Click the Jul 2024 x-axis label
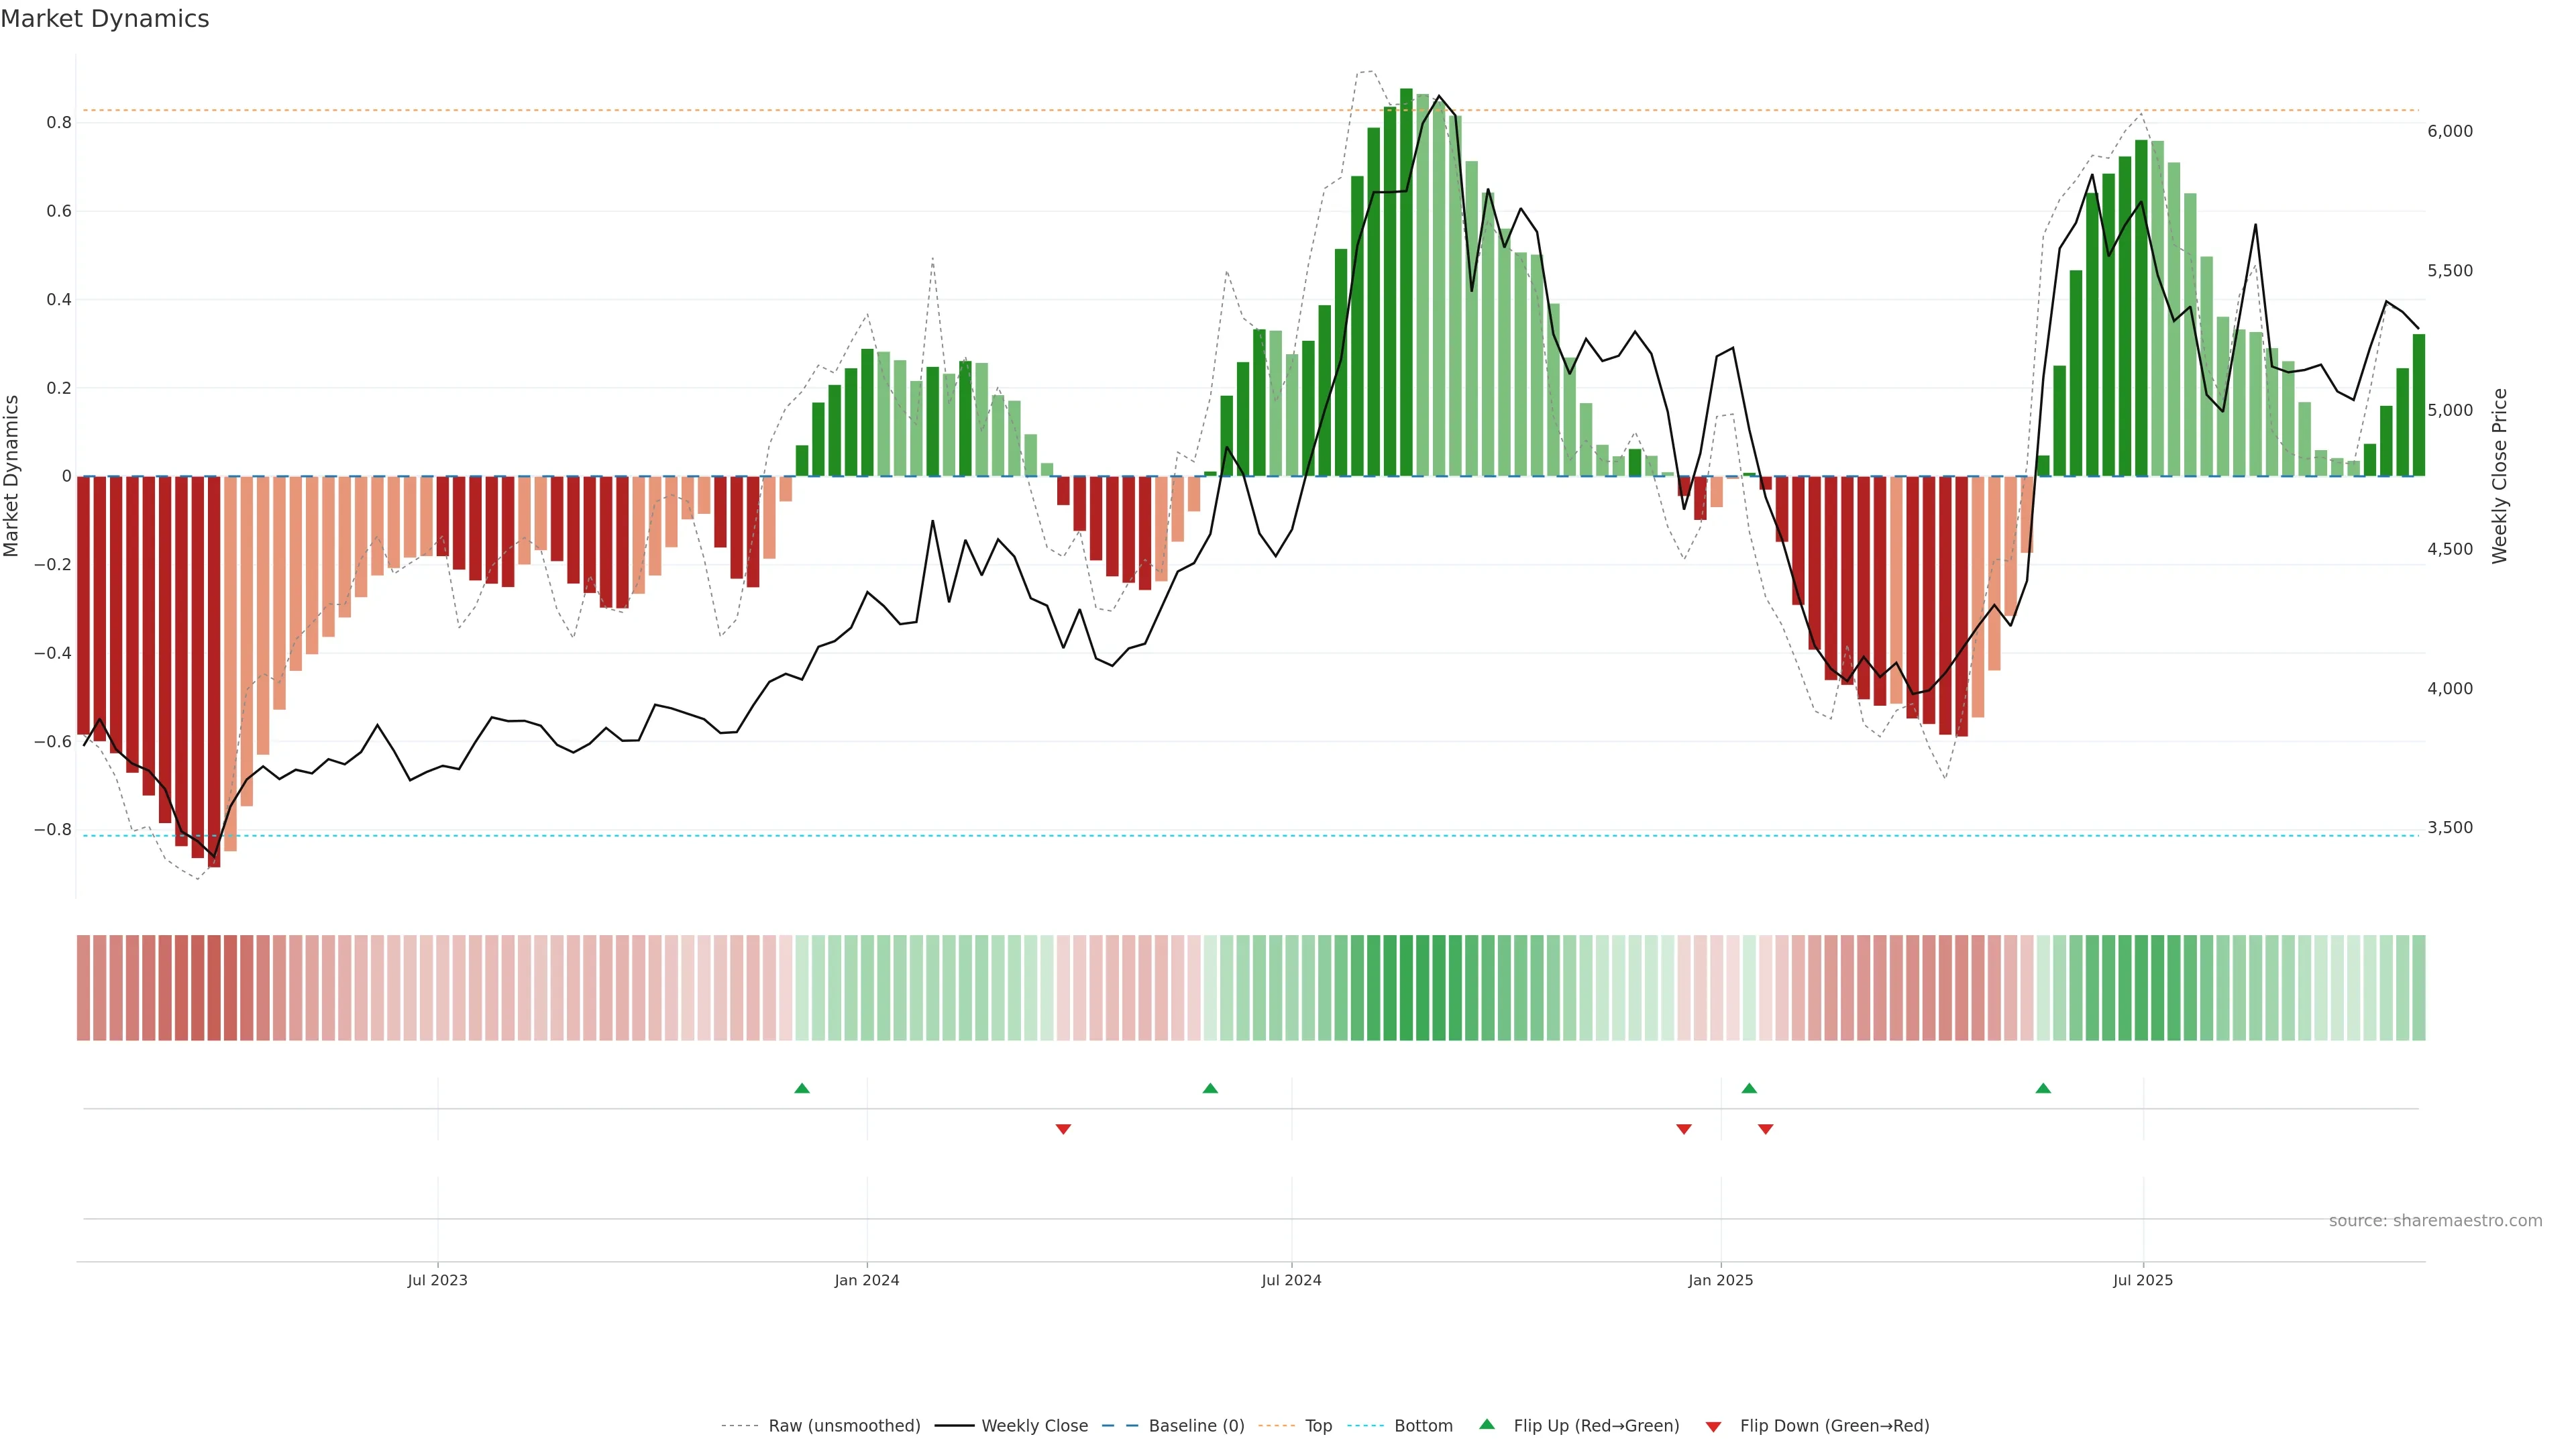 point(1291,1280)
